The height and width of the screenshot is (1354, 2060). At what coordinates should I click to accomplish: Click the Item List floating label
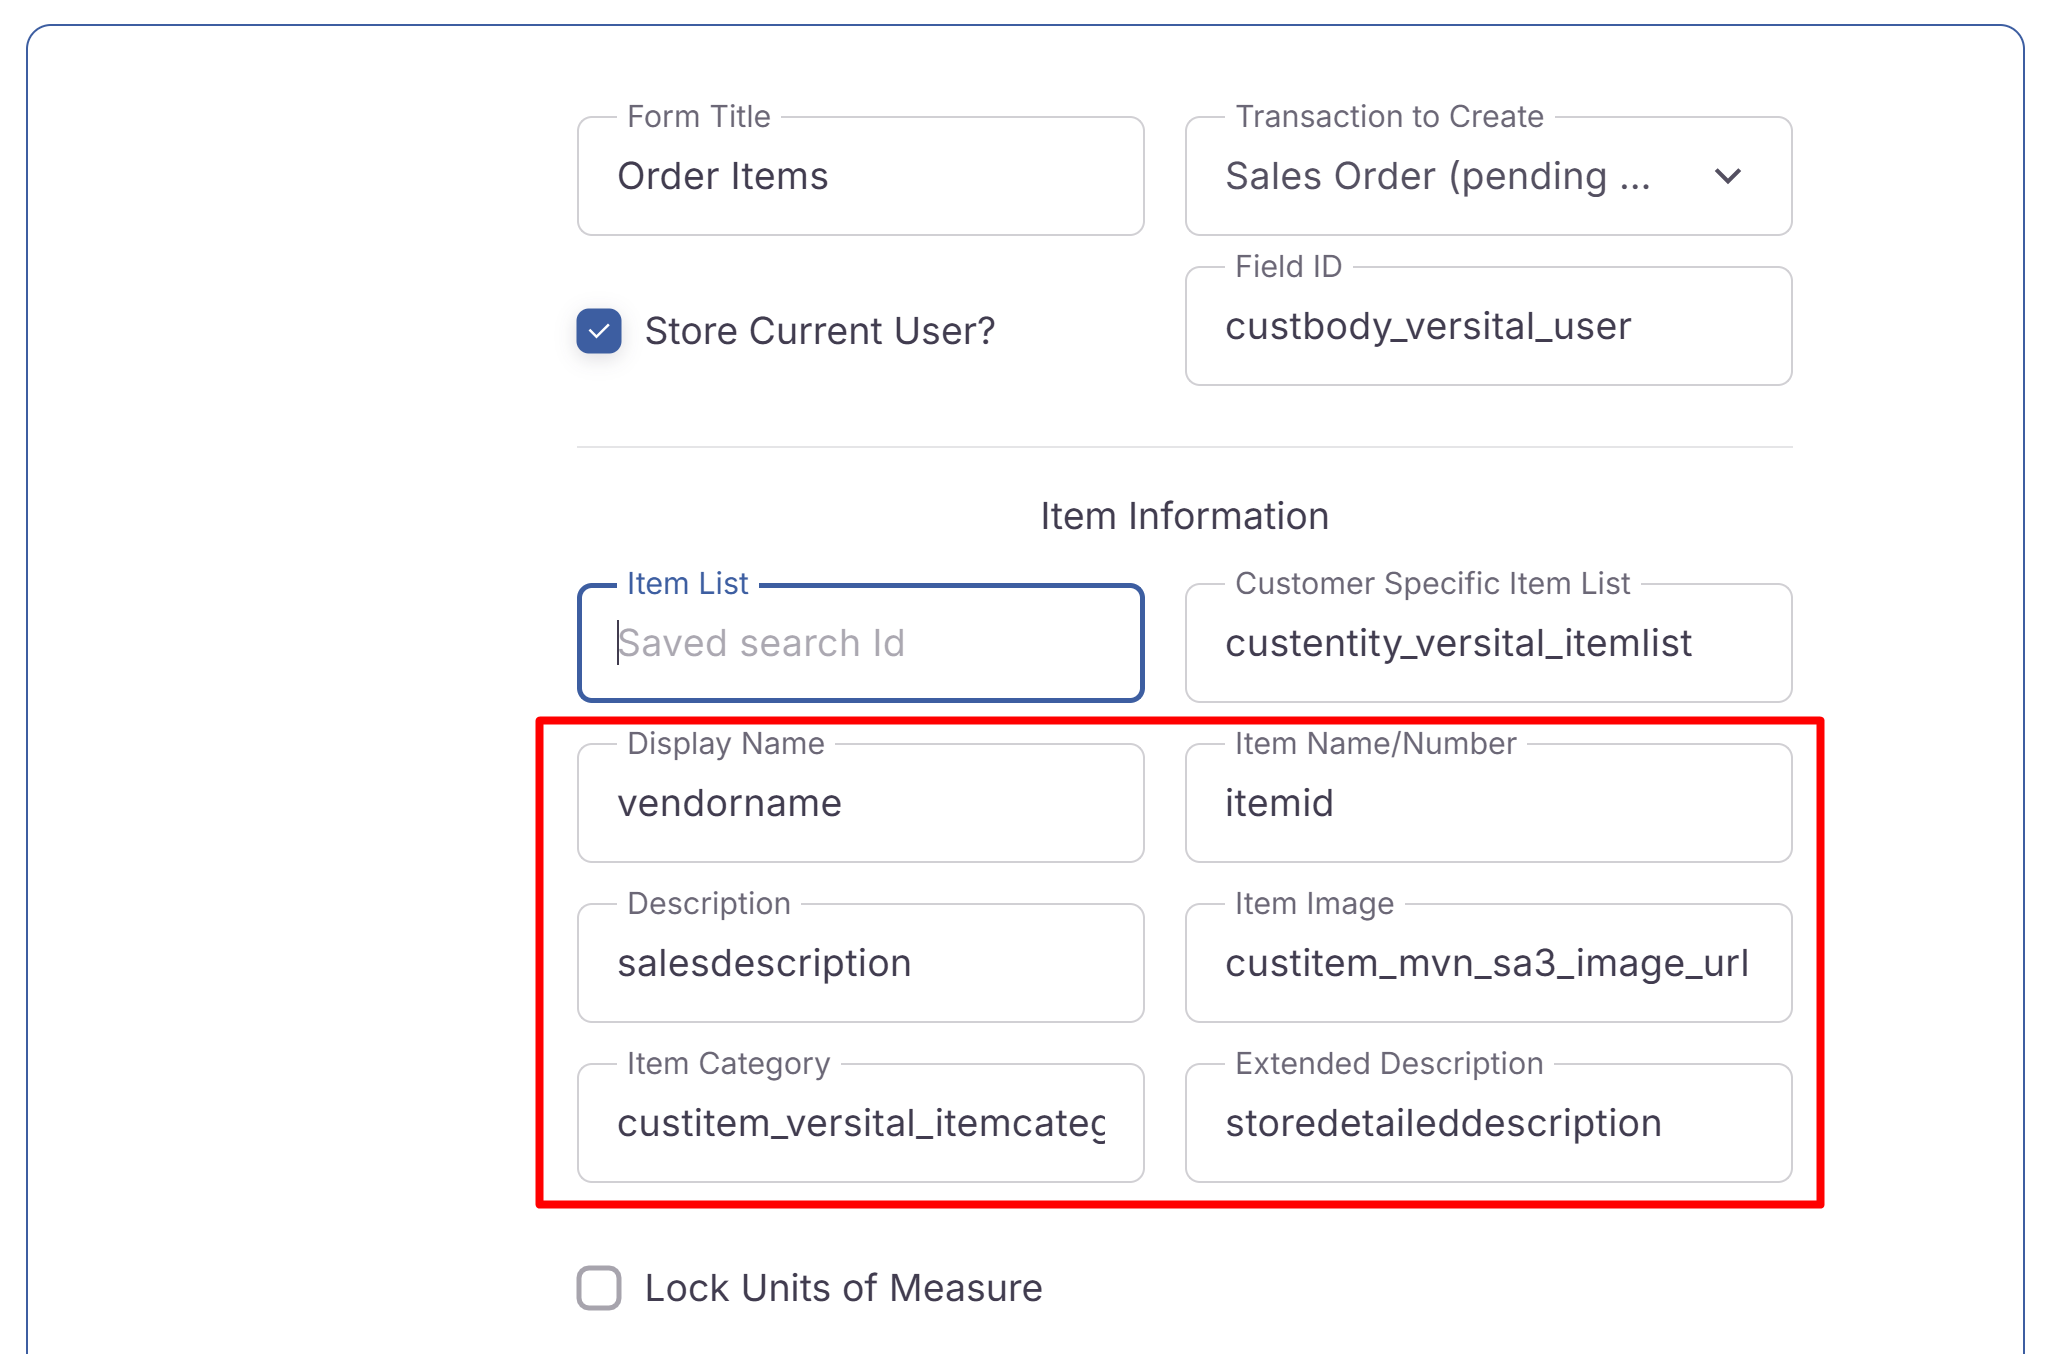tap(687, 584)
